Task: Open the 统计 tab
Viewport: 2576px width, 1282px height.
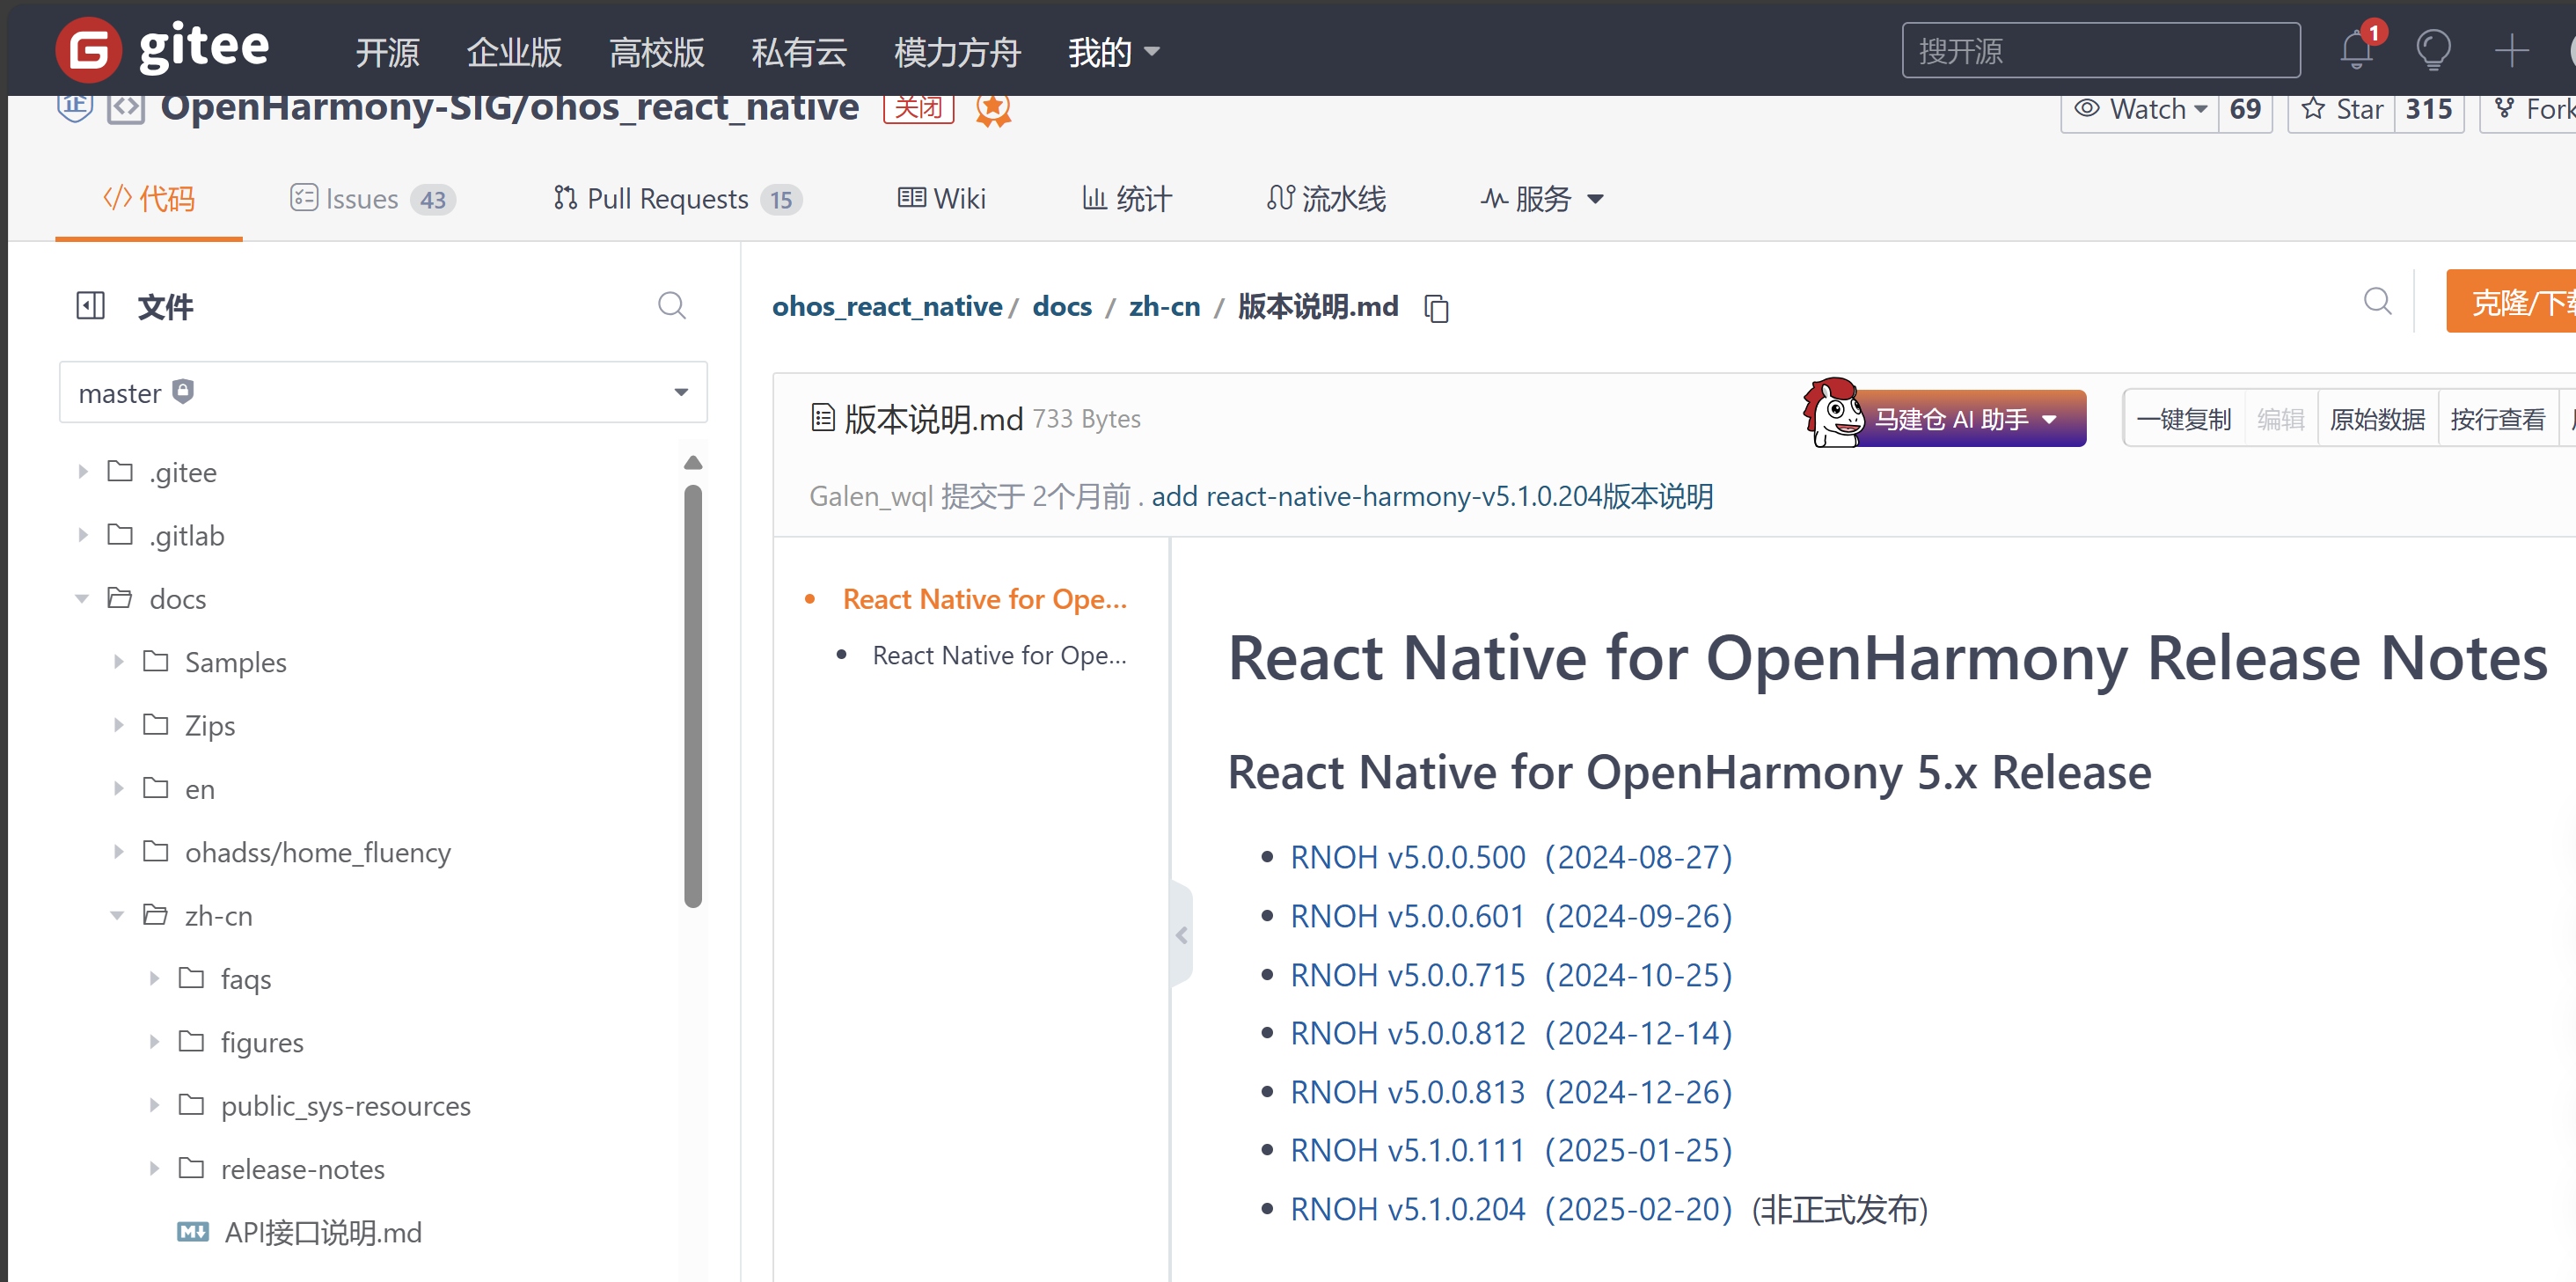Action: pos(1126,199)
